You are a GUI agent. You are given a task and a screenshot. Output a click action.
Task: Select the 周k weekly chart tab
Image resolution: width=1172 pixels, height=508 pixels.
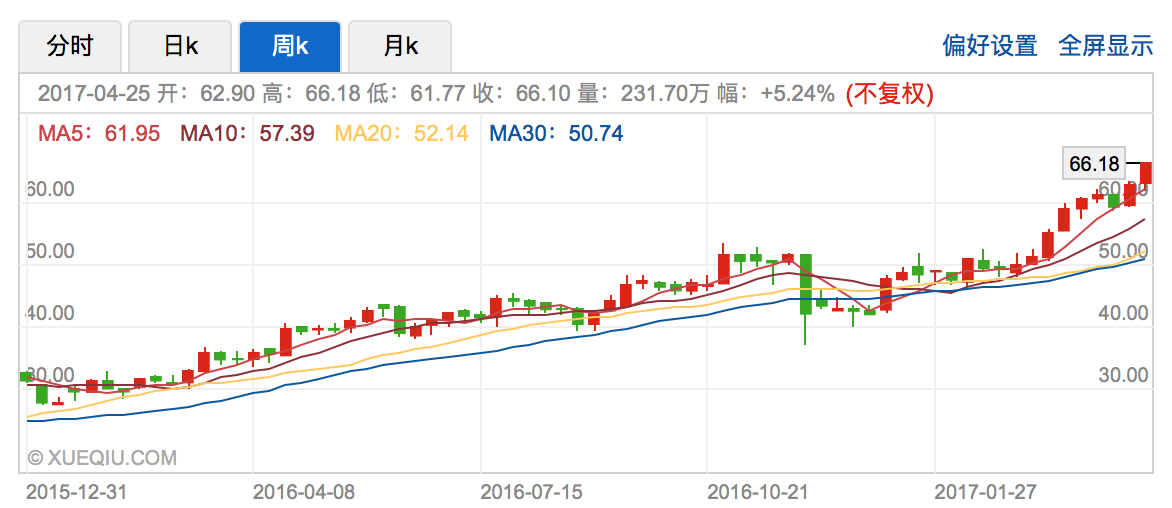click(290, 46)
